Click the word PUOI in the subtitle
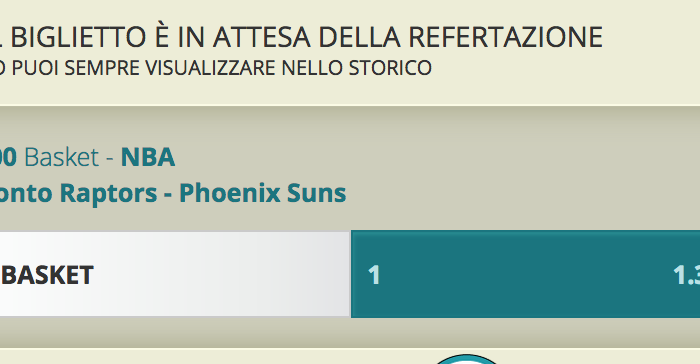 click(36, 68)
